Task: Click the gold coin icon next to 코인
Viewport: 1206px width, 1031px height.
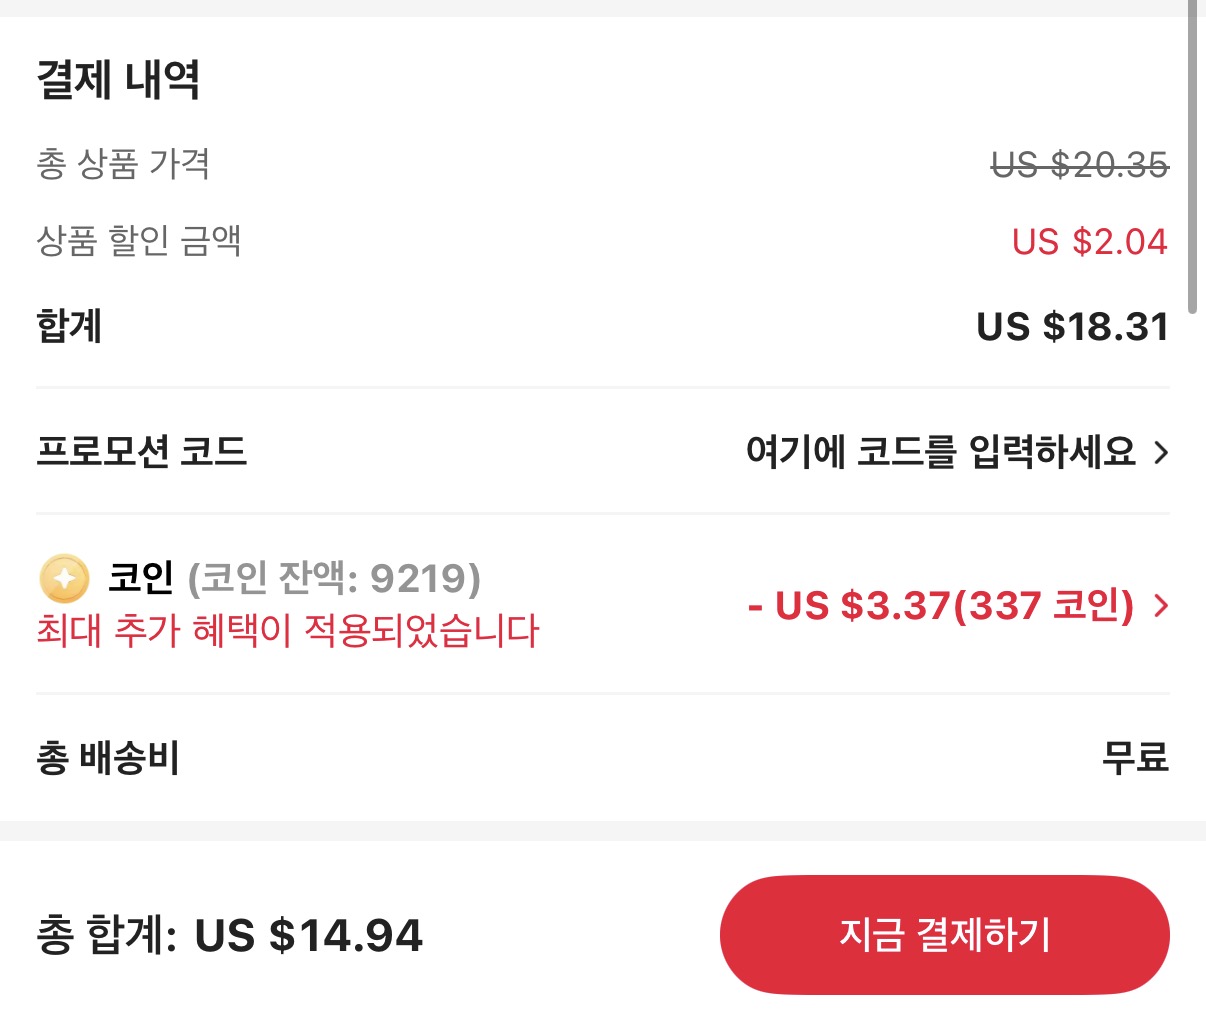Action: (63, 578)
